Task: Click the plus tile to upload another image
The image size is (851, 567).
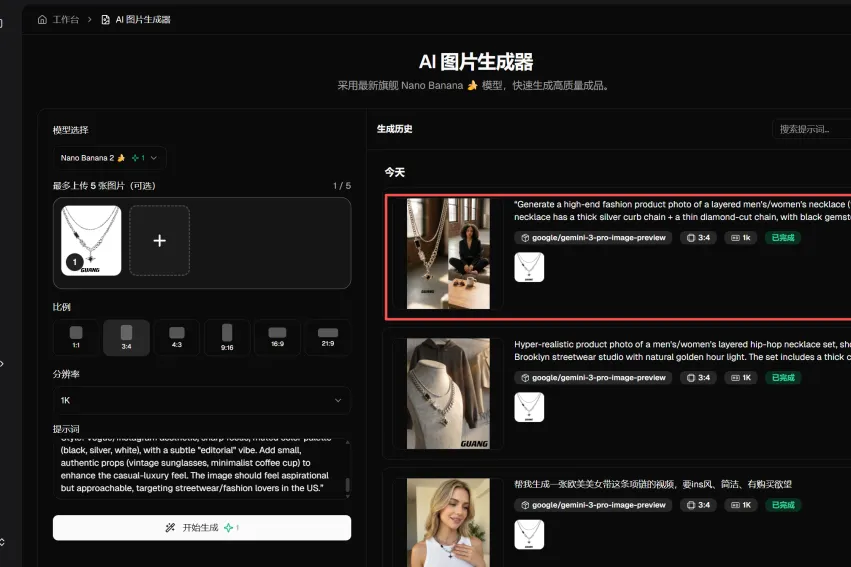Action: click(x=159, y=241)
